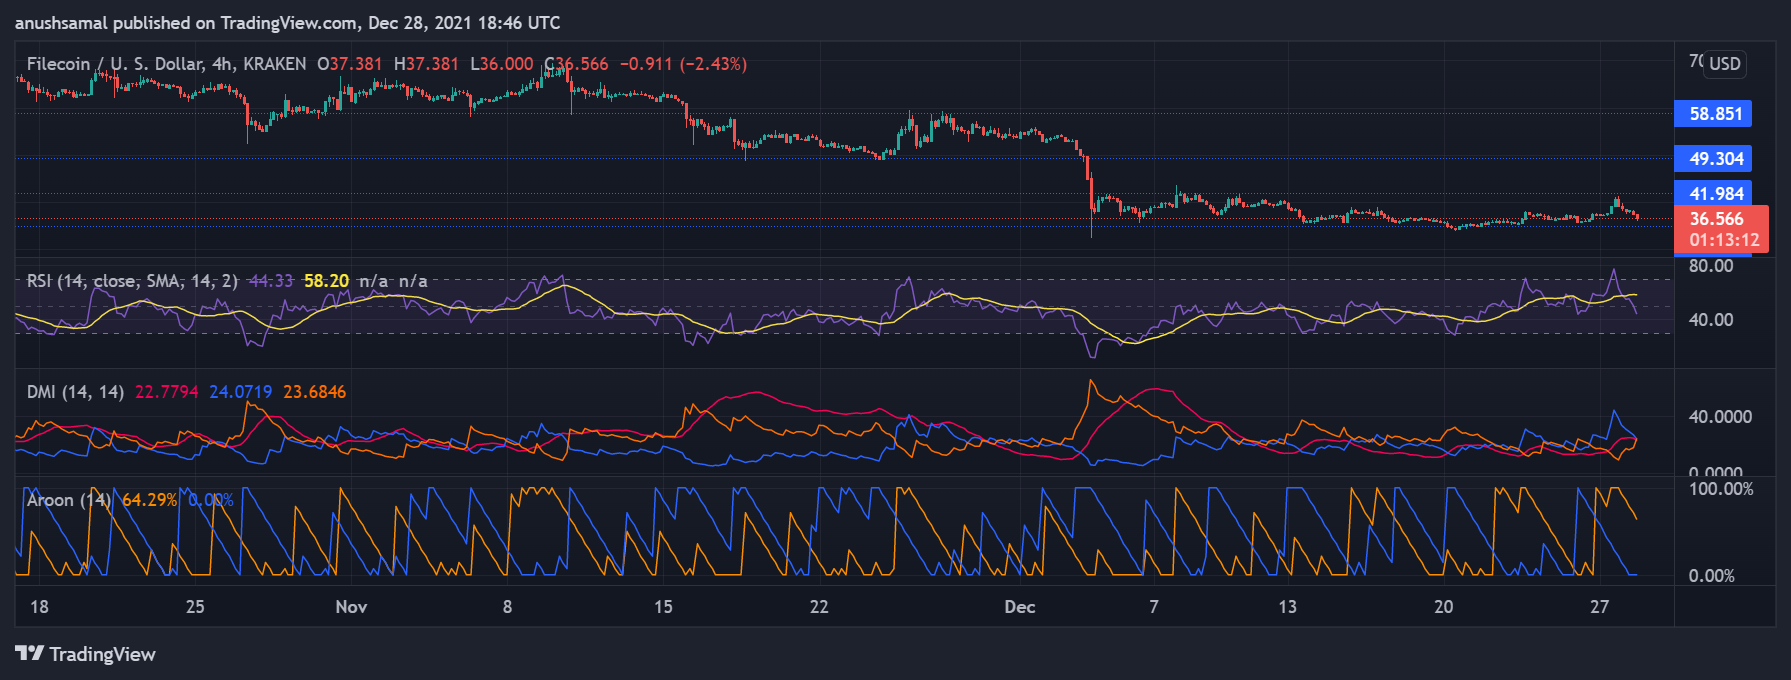Viewport: 1791px width, 680px height.
Task: Click the 4h KRAKEN interval text
Action: [x=259, y=64]
